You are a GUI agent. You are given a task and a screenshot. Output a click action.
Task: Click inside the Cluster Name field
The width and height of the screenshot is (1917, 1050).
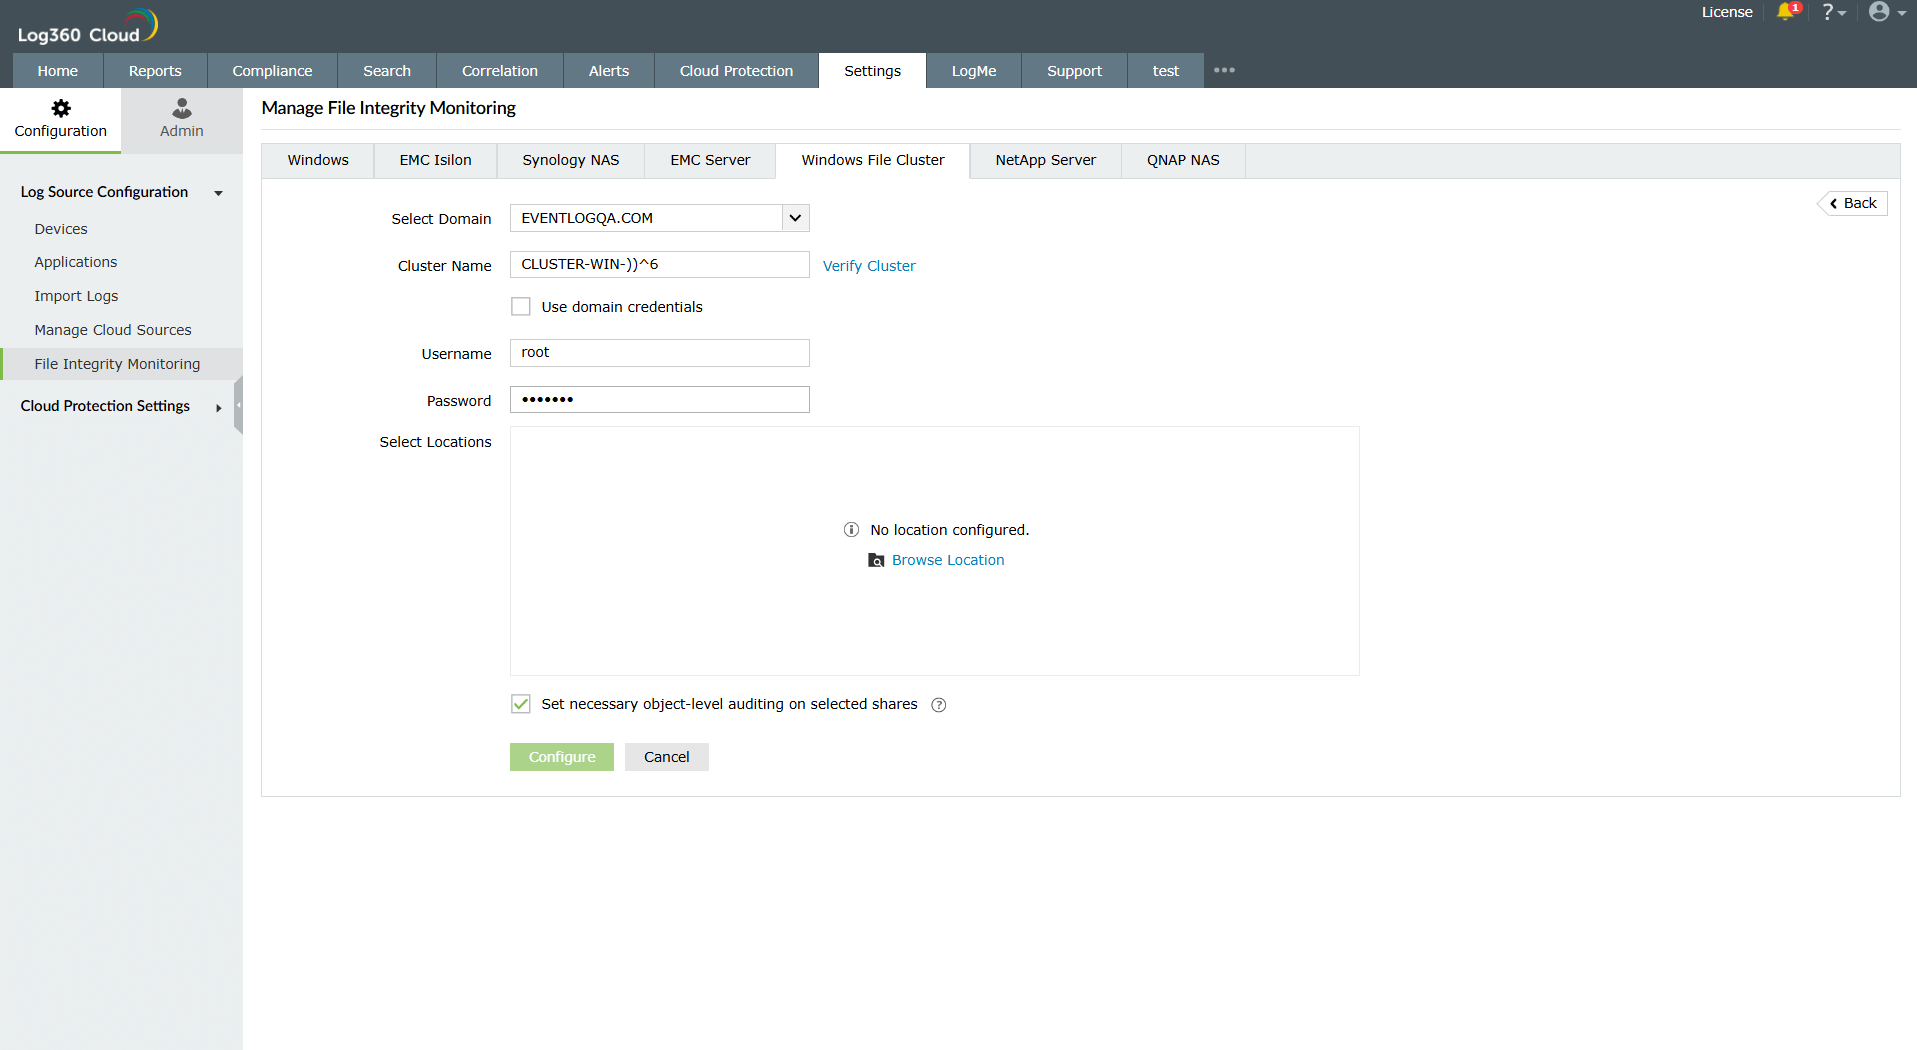coord(659,264)
